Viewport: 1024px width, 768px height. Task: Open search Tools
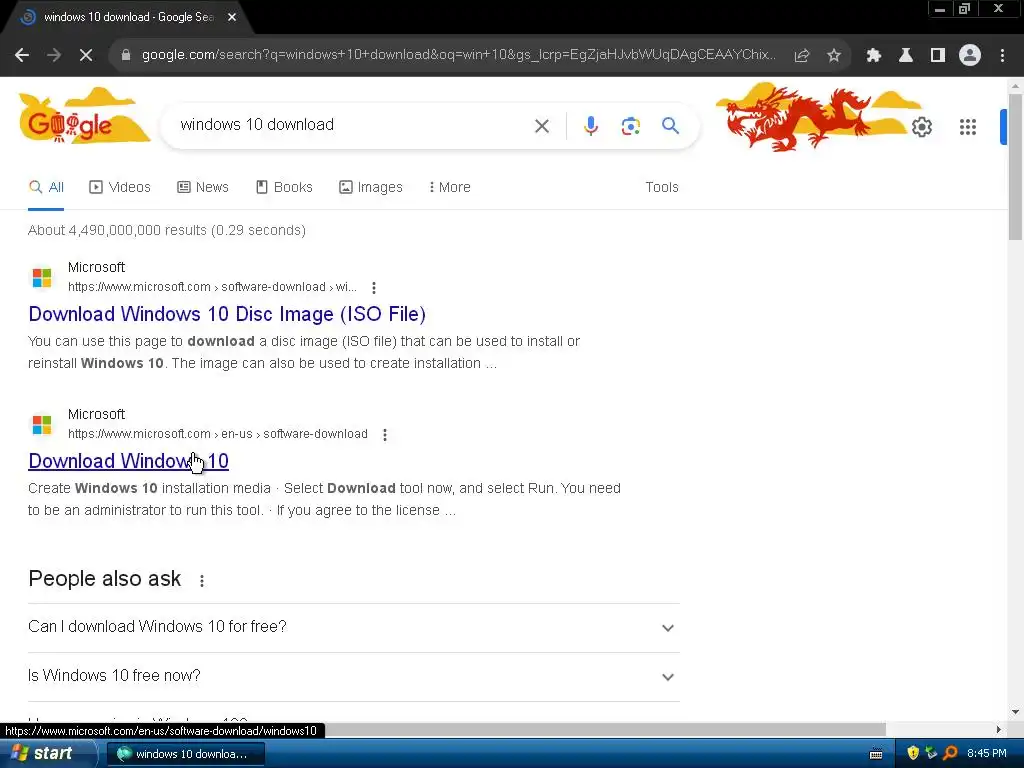coord(662,187)
